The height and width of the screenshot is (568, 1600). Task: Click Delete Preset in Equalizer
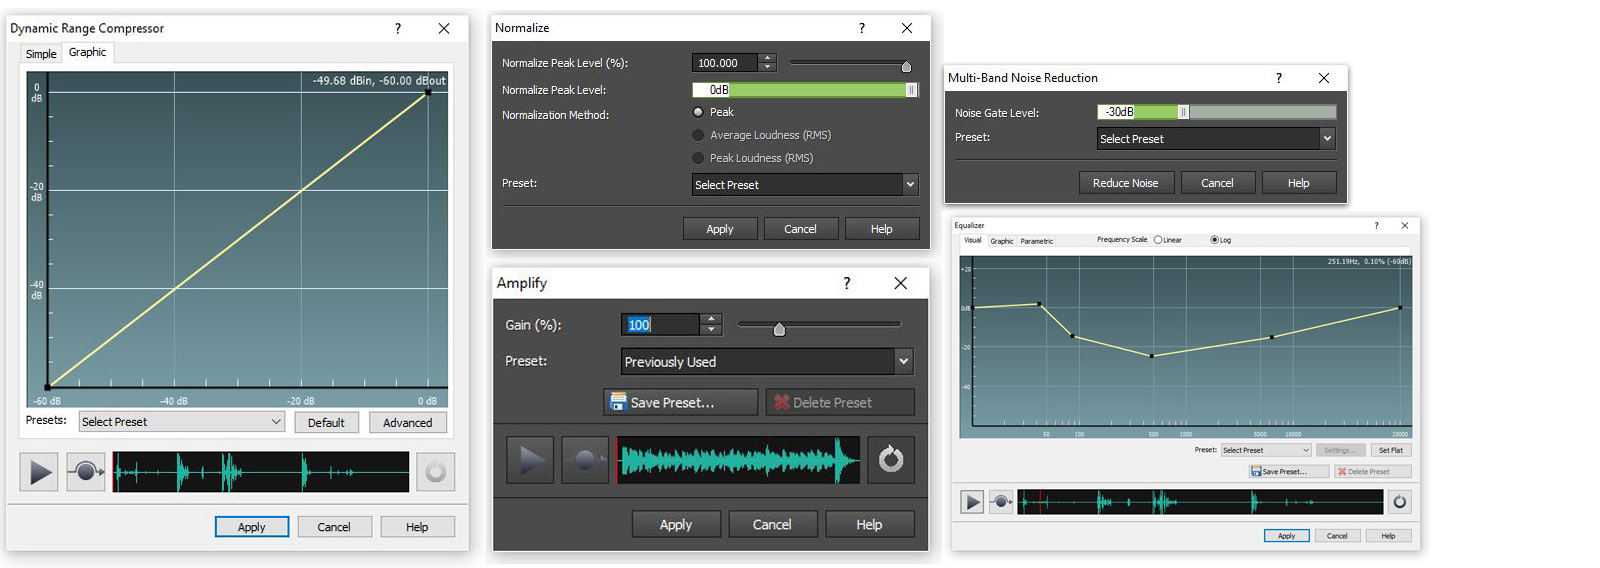point(1373,471)
